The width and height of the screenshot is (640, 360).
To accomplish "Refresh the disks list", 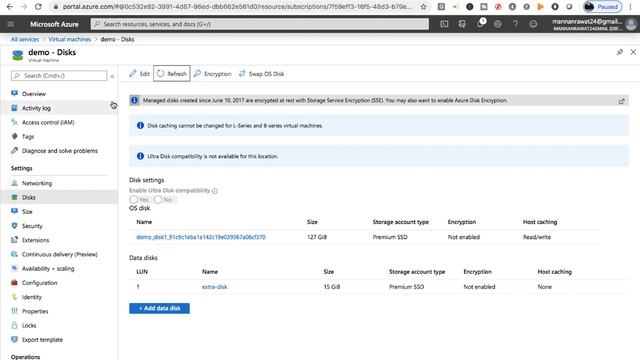I will coord(171,73).
